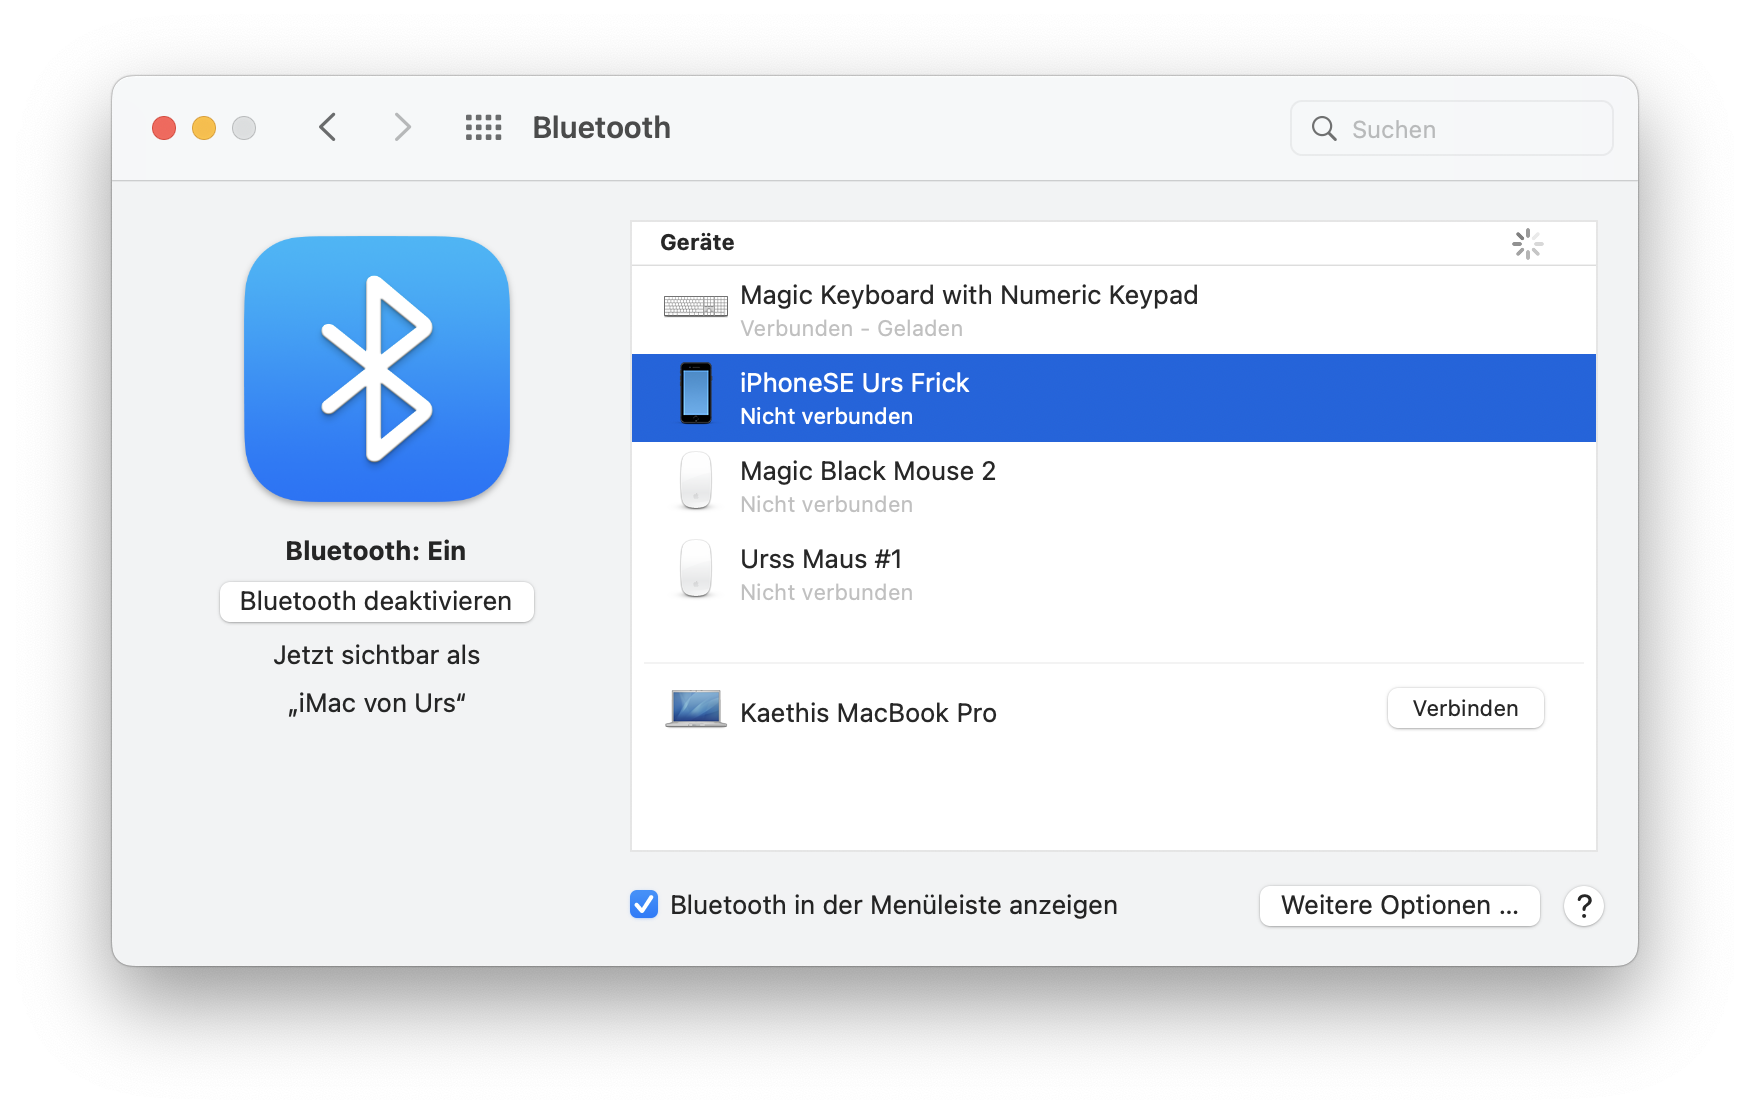Toggle Bluetooth in der Menüleiste anzeigen checkbox
The height and width of the screenshot is (1114, 1750).
(x=644, y=904)
